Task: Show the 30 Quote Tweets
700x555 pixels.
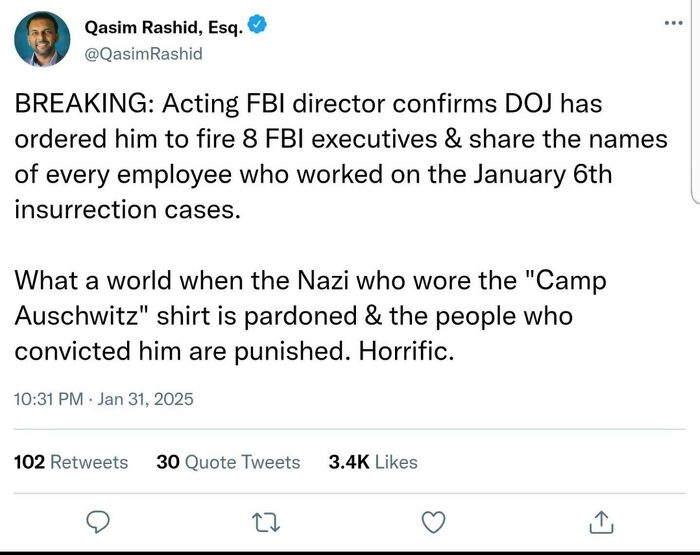Action: point(228,462)
